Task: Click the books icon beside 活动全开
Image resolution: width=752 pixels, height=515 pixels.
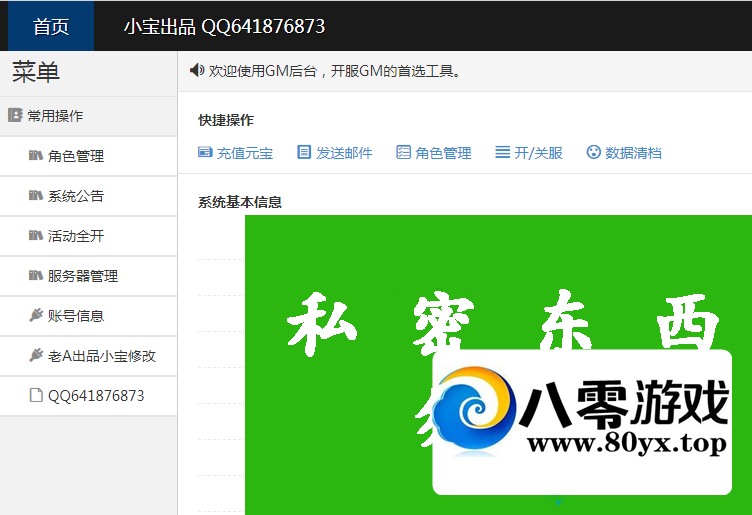Action: (x=35, y=235)
